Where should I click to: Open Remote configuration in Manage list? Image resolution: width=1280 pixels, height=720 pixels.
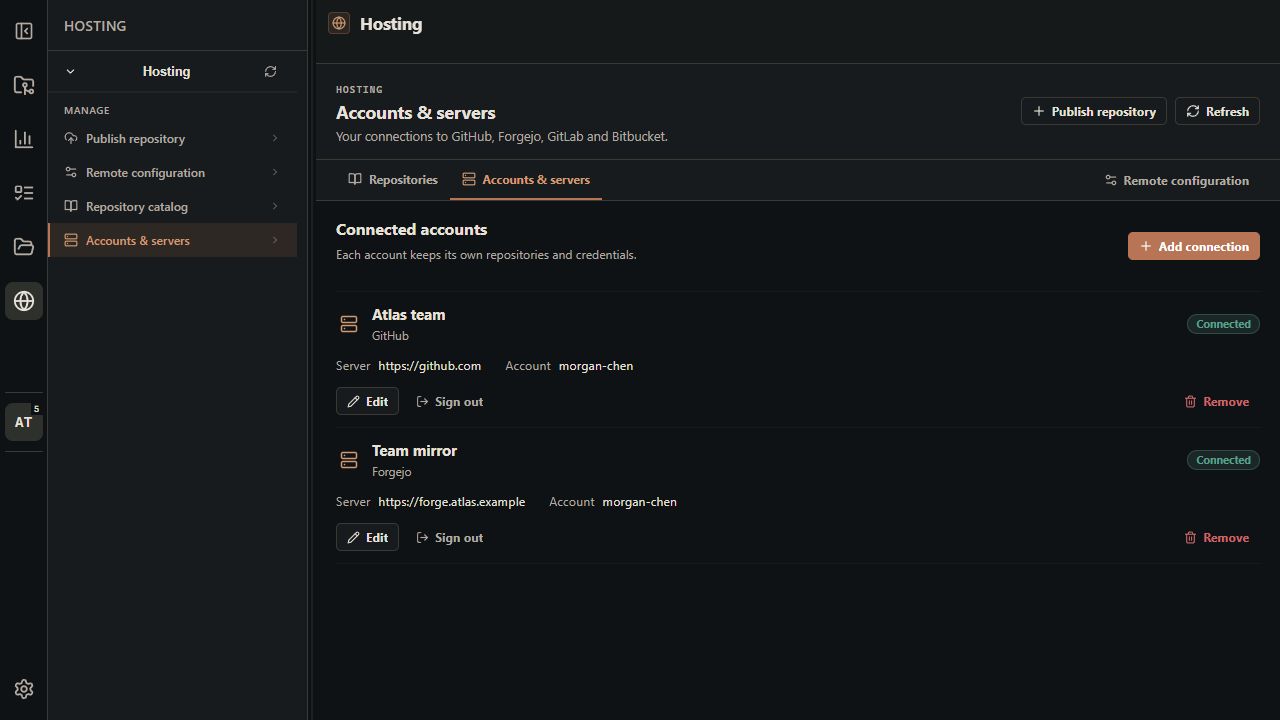pos(172,173)
